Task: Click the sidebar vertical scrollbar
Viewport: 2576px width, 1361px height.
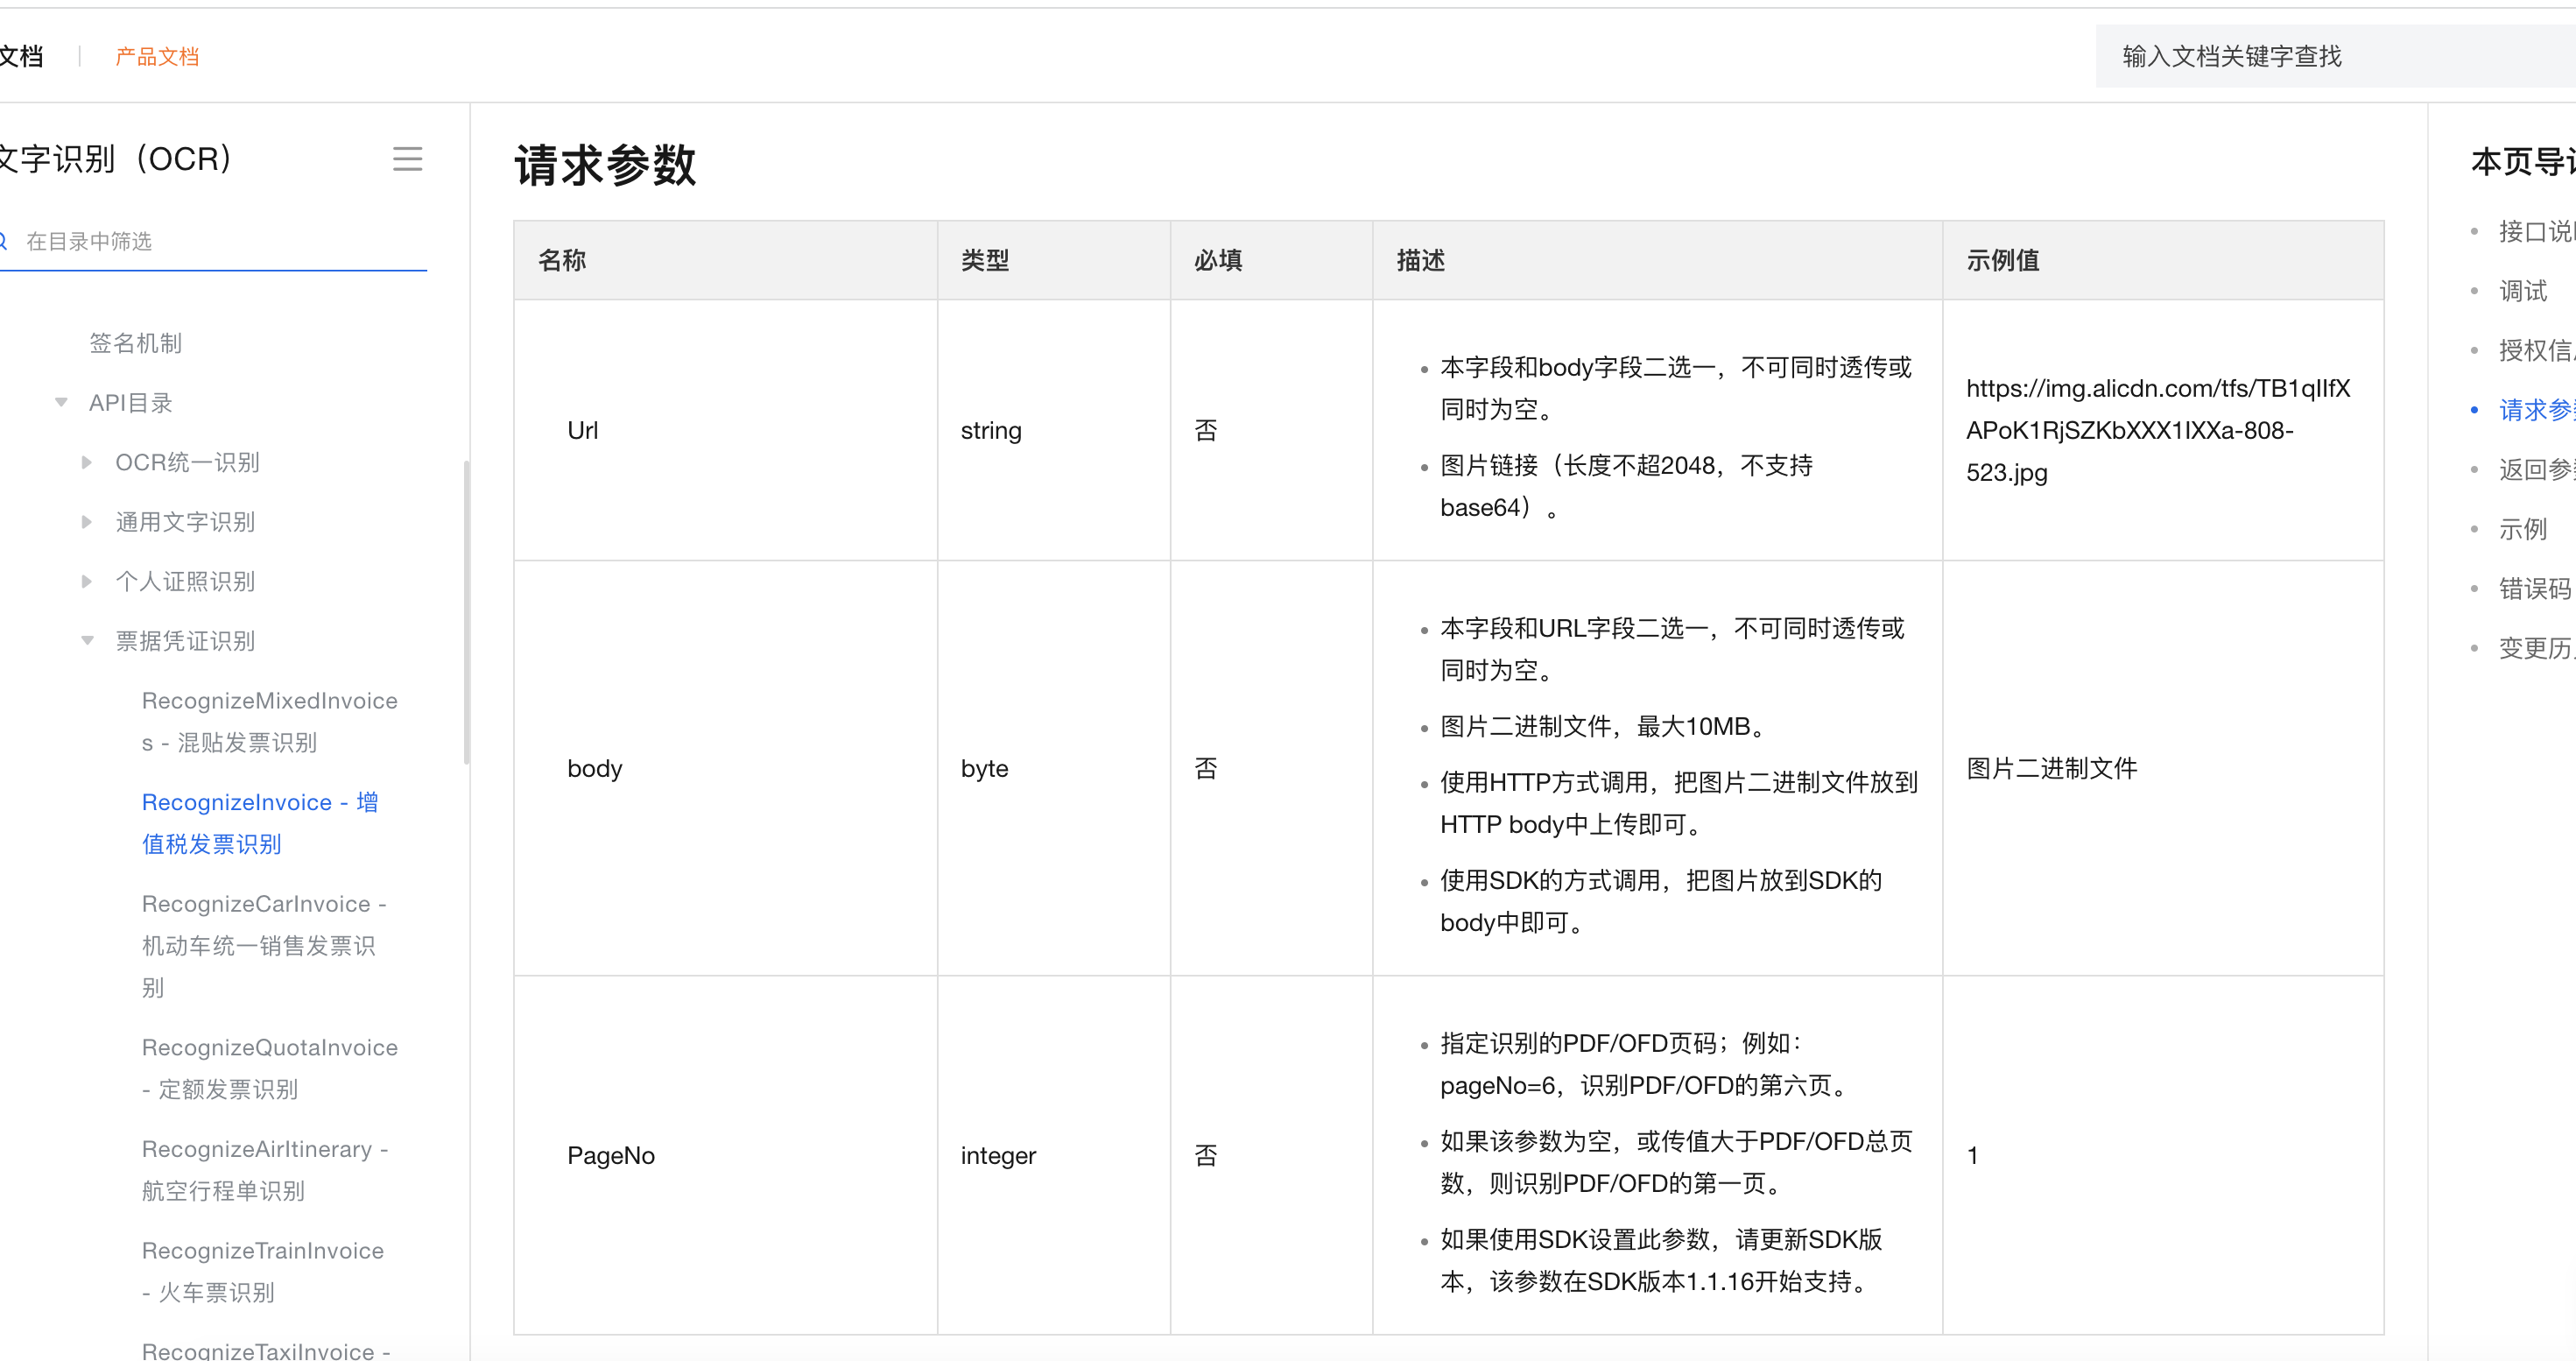Action: (x=466, y=612)
